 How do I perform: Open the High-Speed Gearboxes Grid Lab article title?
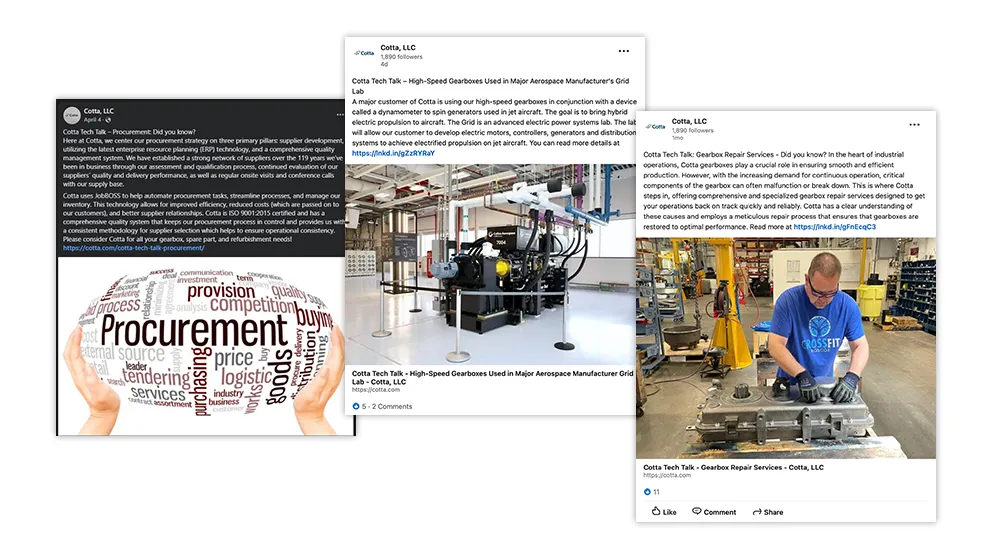pos(492,378)
